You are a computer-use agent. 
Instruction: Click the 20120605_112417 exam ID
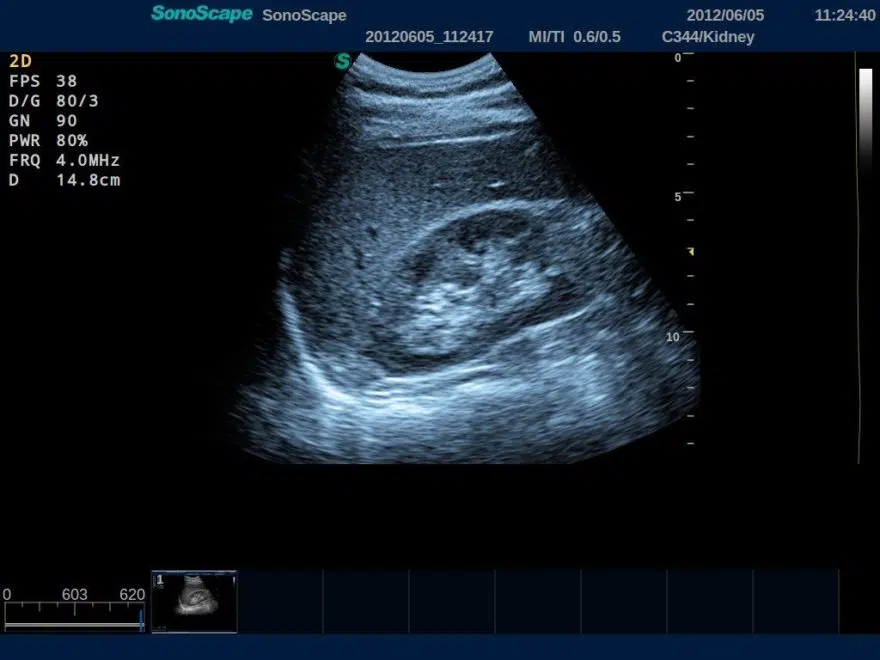coord(429,37)
